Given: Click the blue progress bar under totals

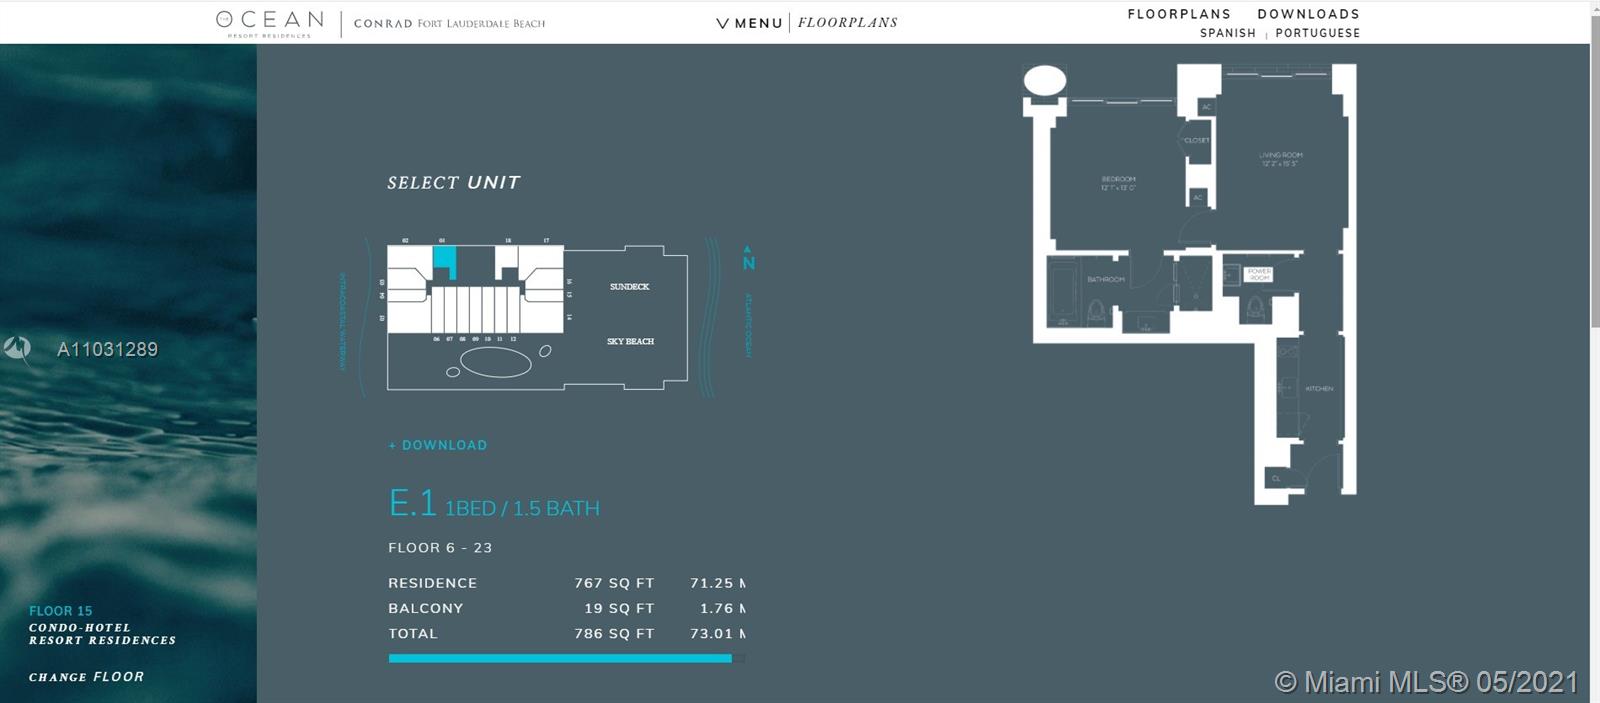Looking at the screenshot, I should [x=560, y=658].
